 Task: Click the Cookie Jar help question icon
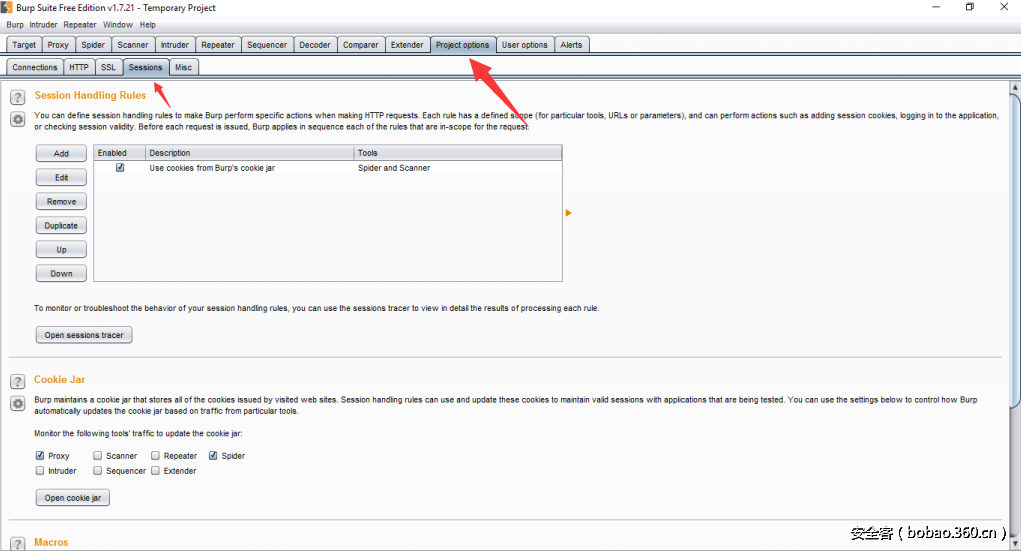click(17, 381)
